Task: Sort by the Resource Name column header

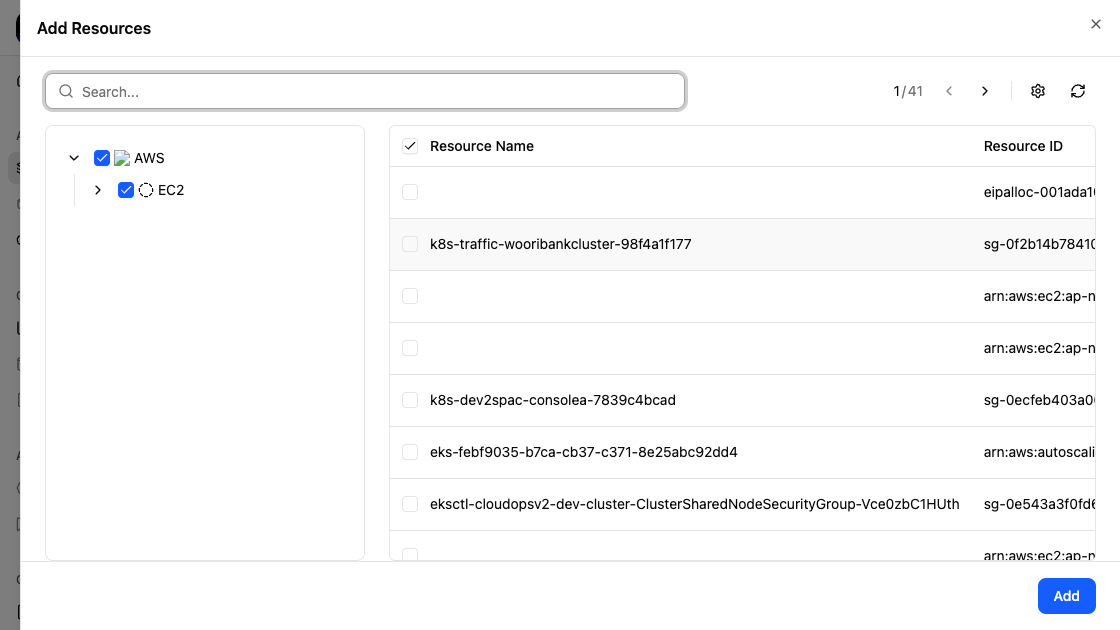Action: point(482,146)
